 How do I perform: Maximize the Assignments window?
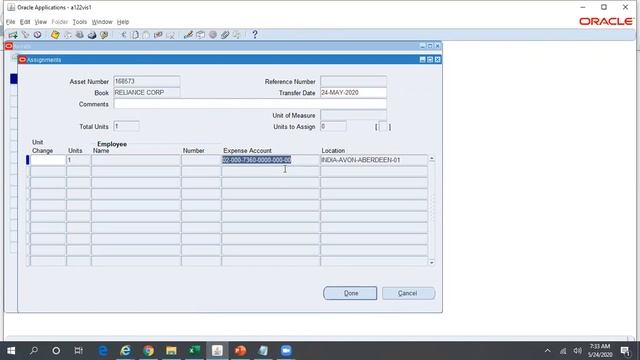click(430, 60)
